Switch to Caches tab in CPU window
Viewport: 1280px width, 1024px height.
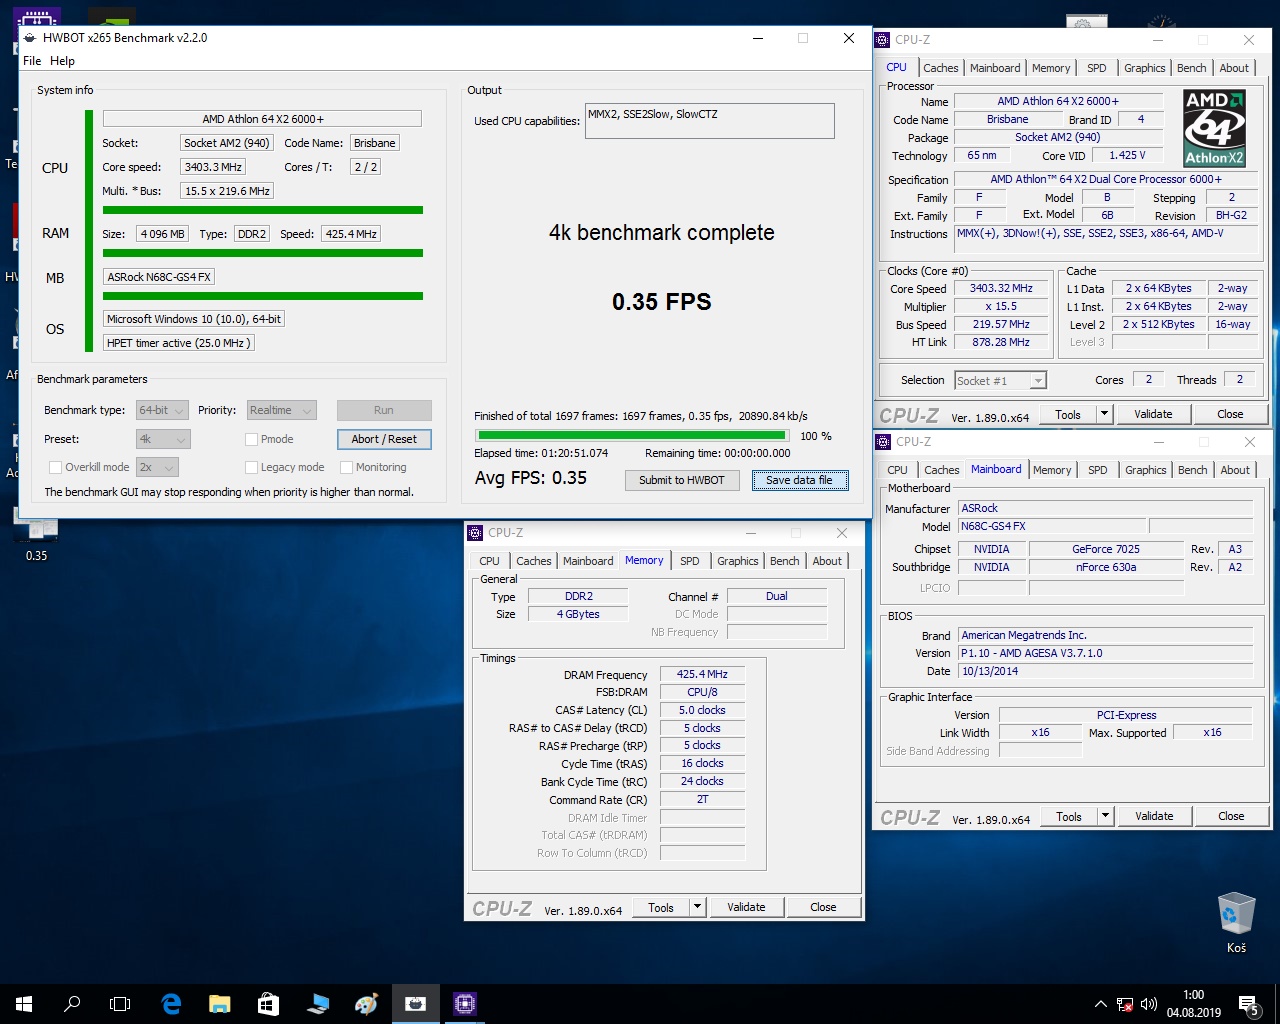pyautogui.click(x=941, y=68)
